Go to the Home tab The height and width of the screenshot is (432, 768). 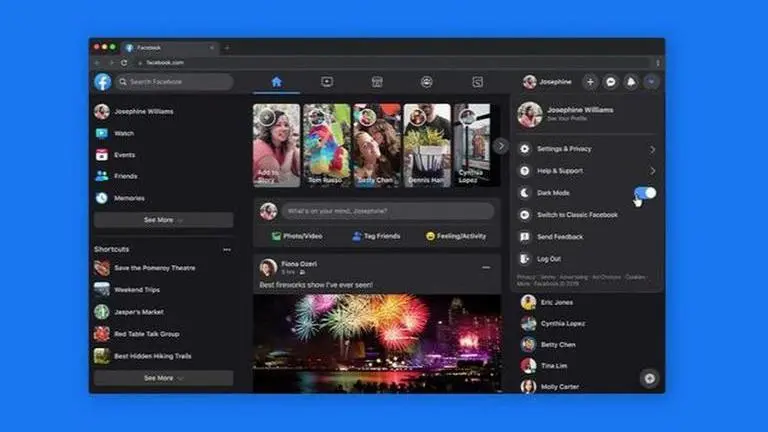(277, 82)
